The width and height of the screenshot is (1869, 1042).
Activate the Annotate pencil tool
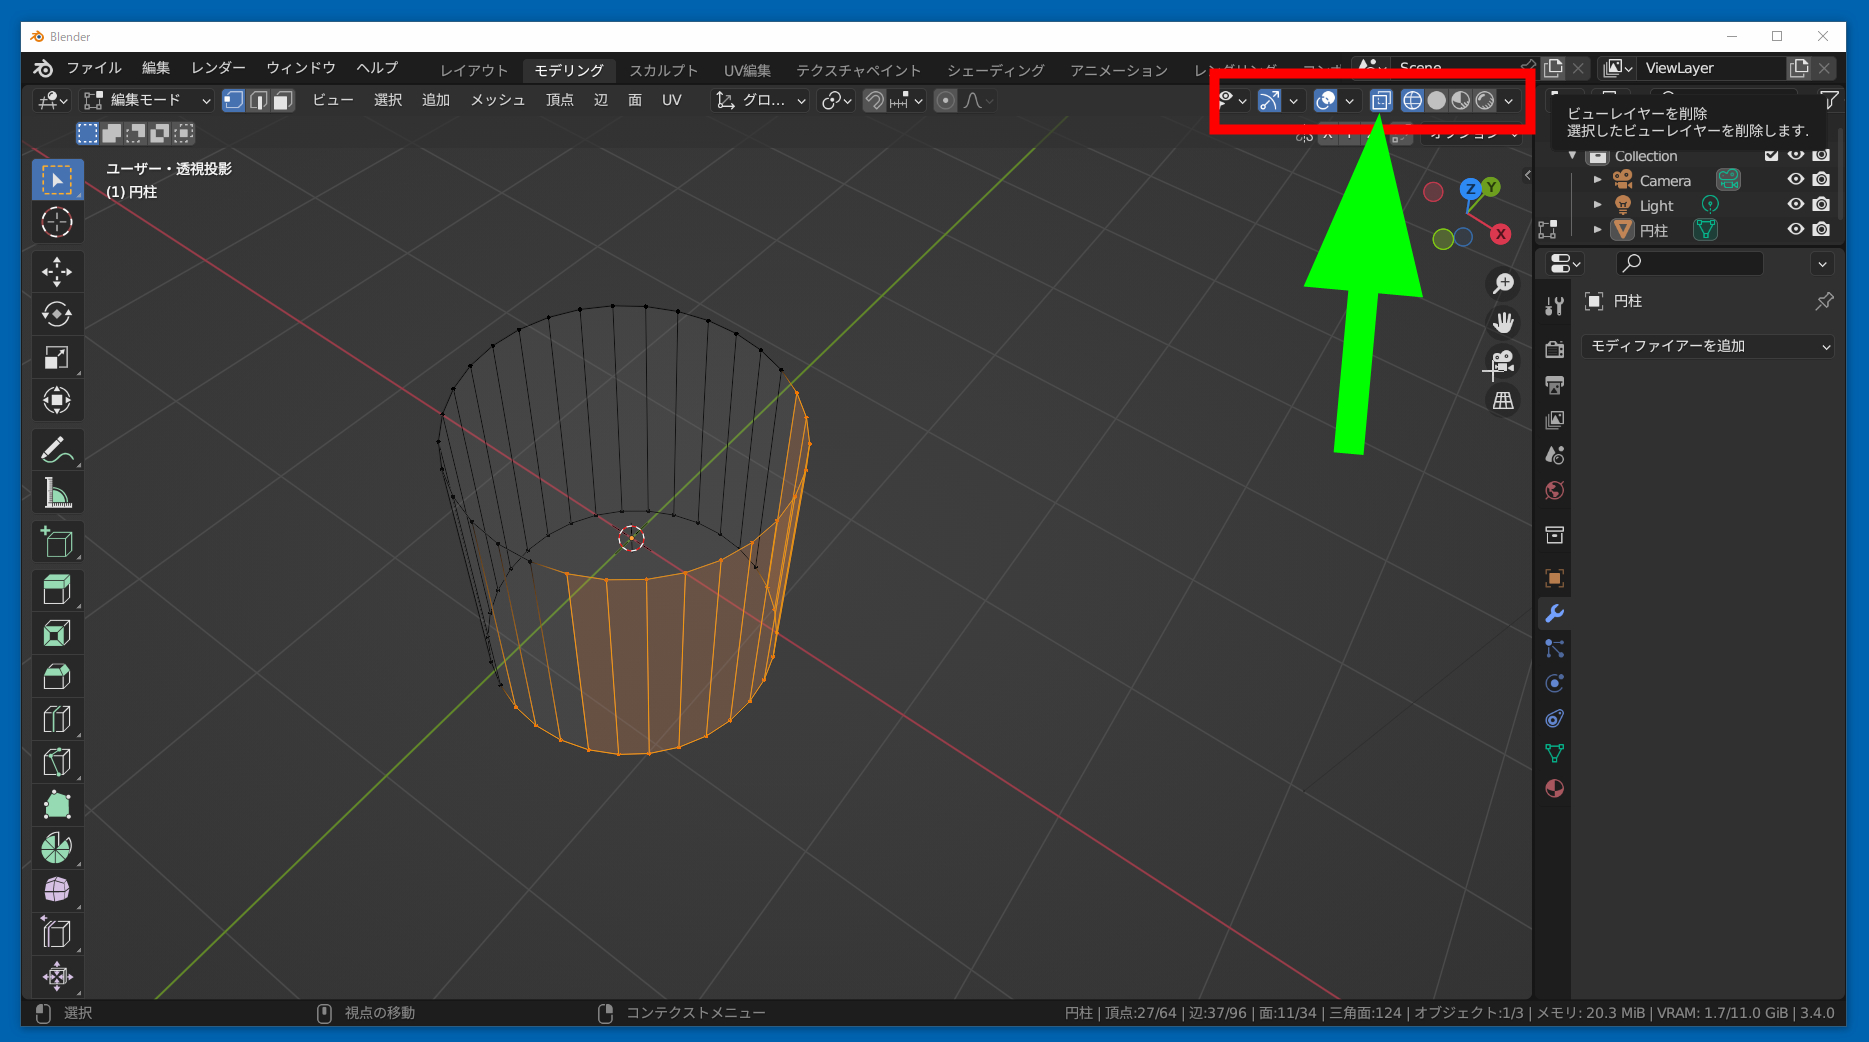(57, 450)
